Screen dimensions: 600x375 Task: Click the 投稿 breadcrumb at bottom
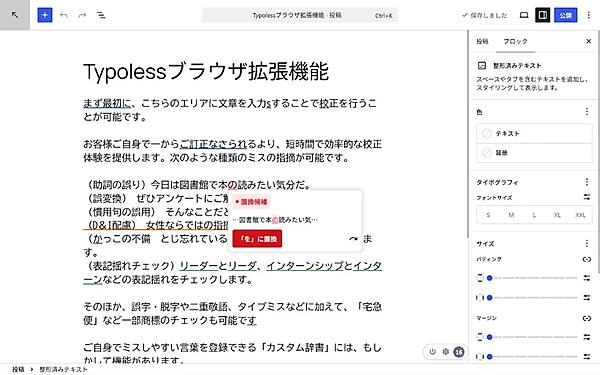click(18, 370)
